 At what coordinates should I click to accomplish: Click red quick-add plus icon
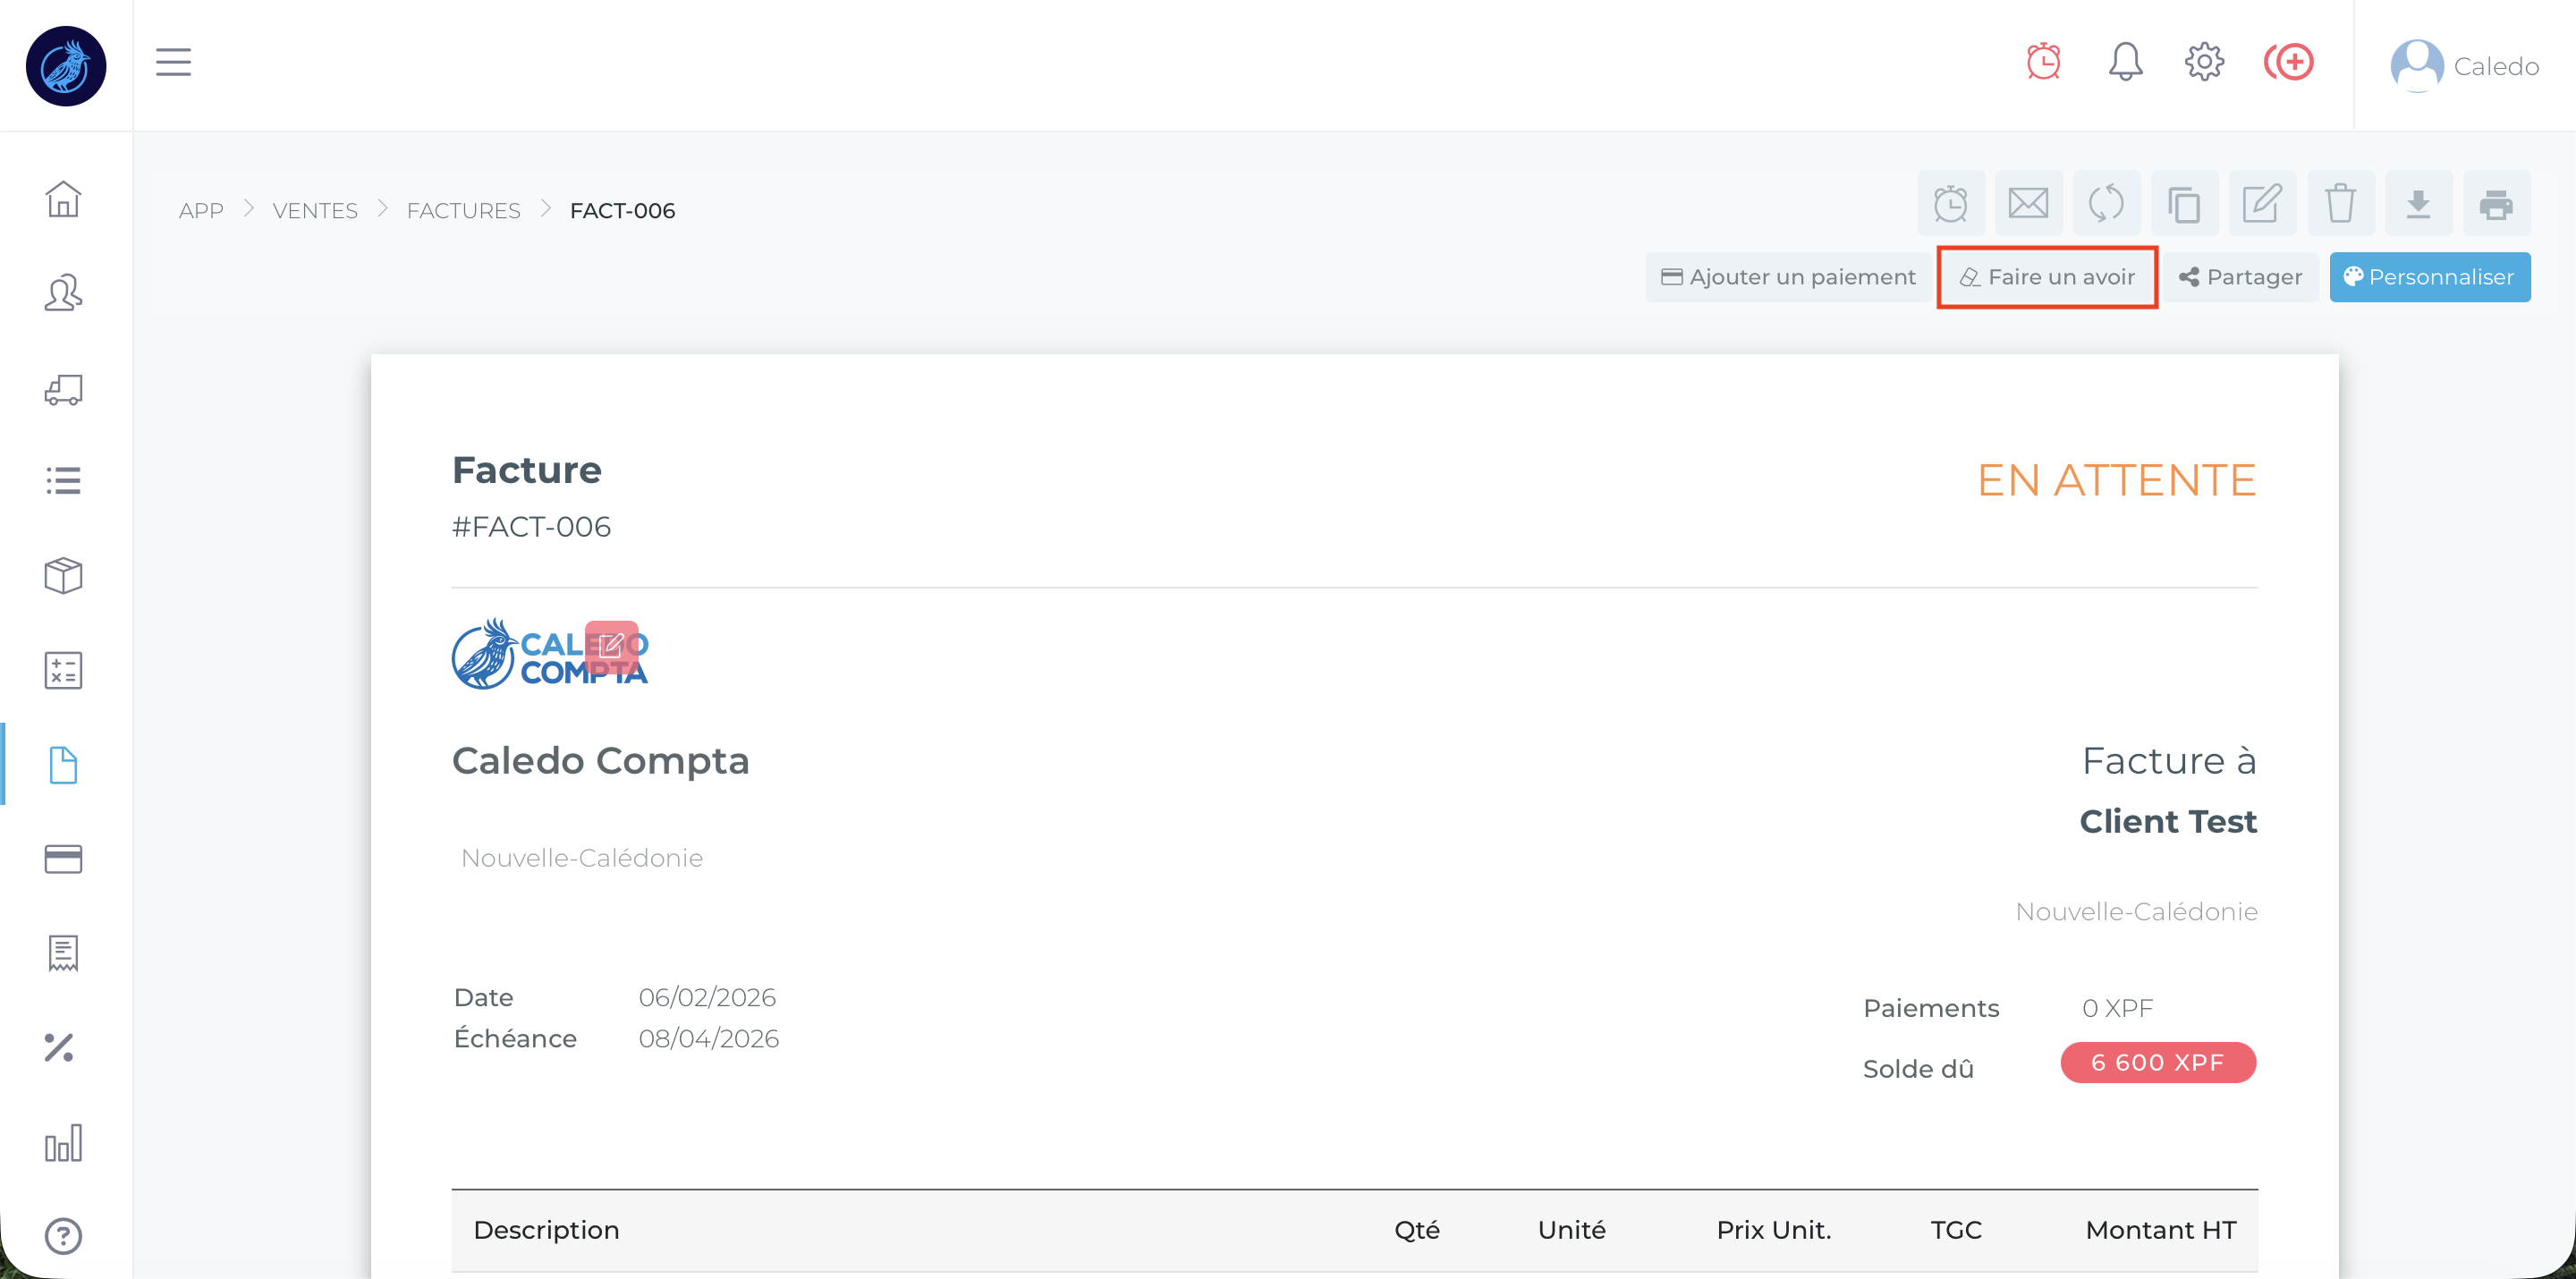click(2289, 62)
